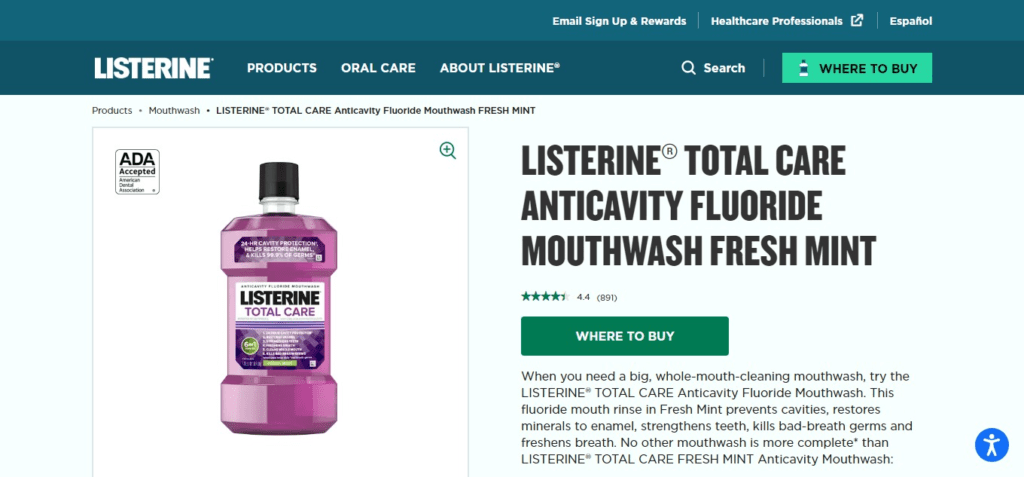Viewport: 1024px width, 477px height.
Task: Go to Mouthwash breadcrumb link
Action: point(174,110)
